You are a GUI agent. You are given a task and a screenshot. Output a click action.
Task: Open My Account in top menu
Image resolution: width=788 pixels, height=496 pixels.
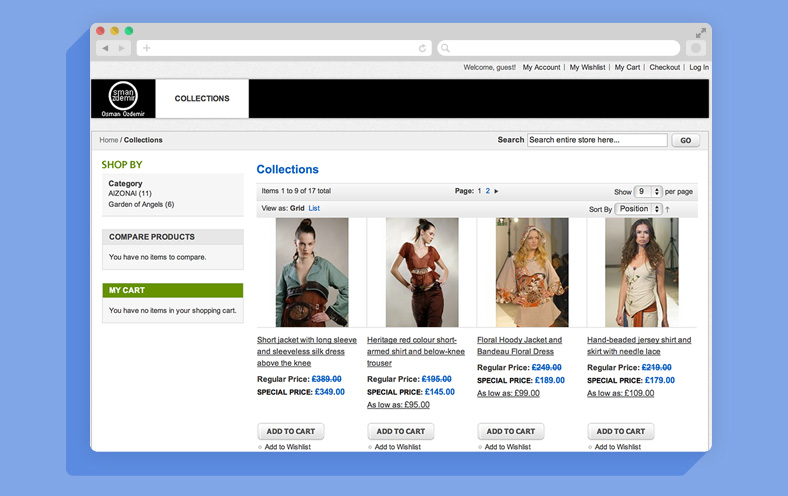click(x=541, y=67)
